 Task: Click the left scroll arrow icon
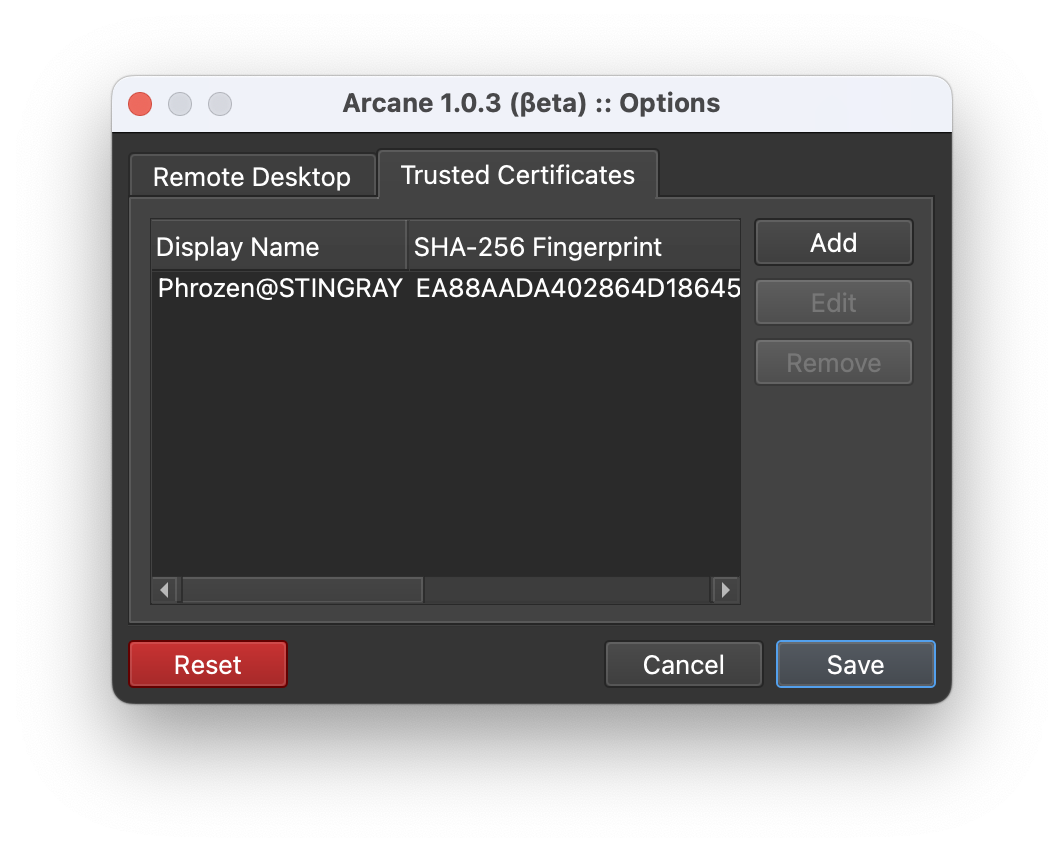[164, 590]
